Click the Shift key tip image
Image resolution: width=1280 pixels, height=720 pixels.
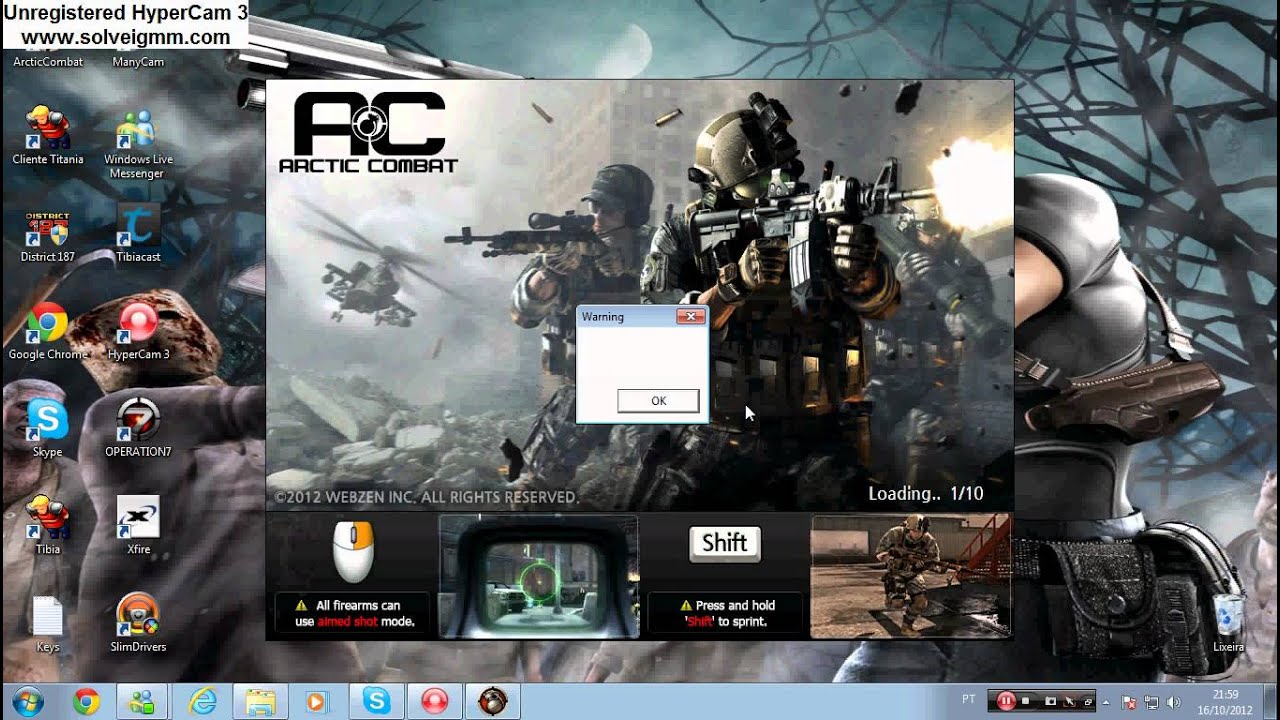(725, 543)
